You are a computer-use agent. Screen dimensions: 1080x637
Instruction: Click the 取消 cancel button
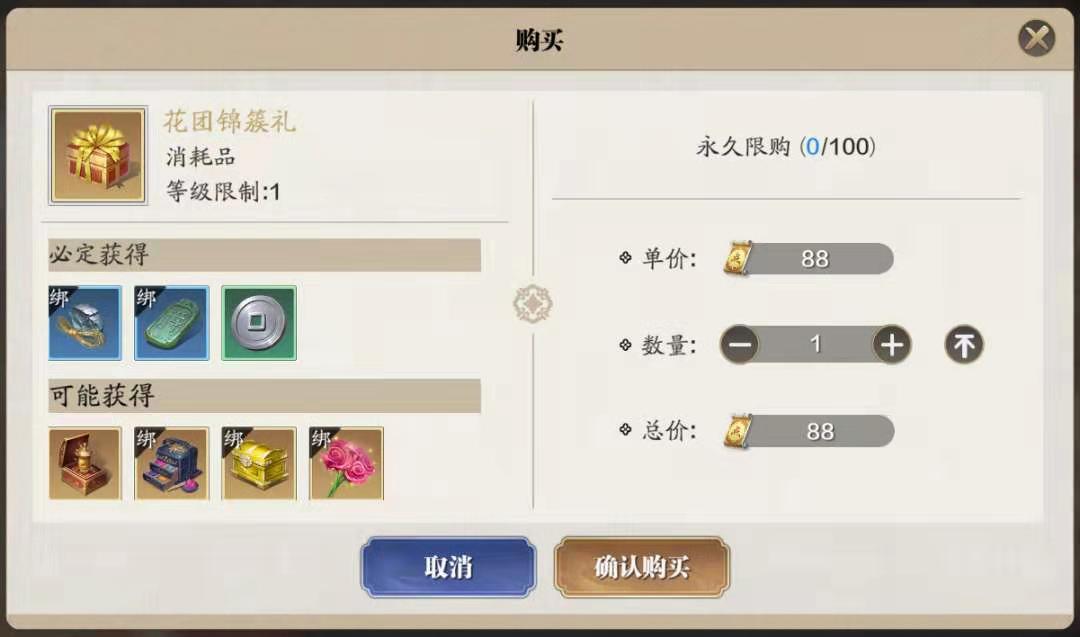(x=448, y=567)
